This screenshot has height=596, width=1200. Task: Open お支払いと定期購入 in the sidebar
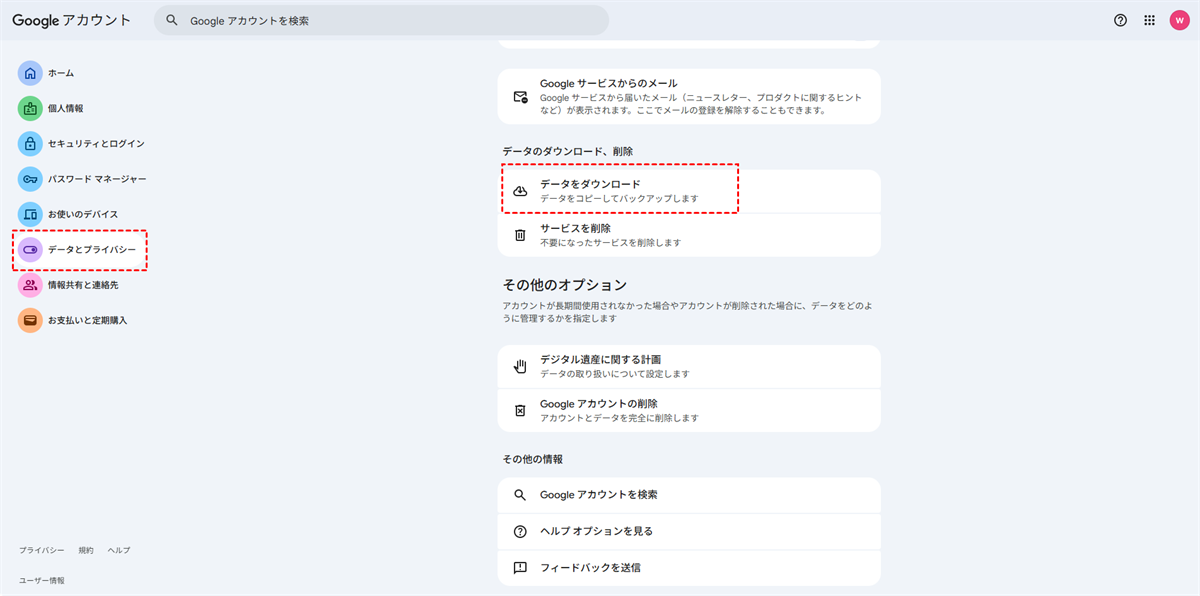(x=88, y=320)
